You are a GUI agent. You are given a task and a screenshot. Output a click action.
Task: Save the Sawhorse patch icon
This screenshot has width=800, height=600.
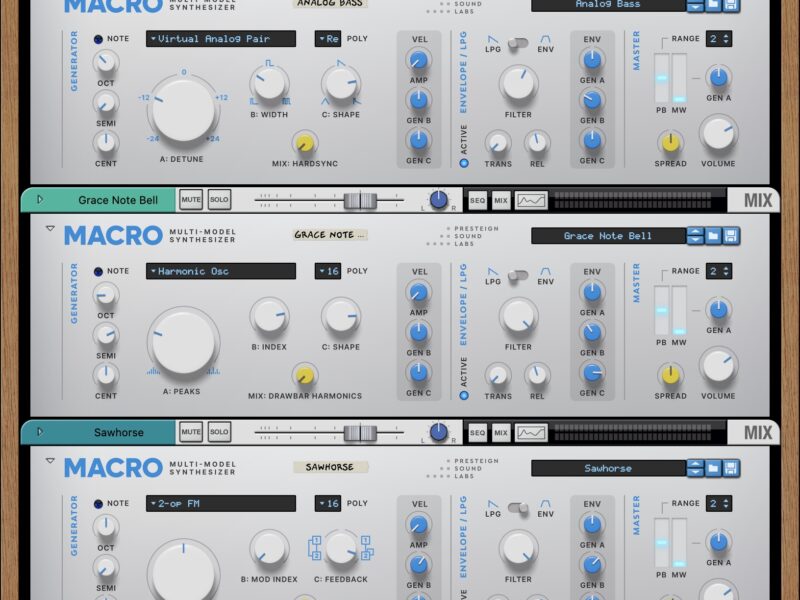pos(731,468)
